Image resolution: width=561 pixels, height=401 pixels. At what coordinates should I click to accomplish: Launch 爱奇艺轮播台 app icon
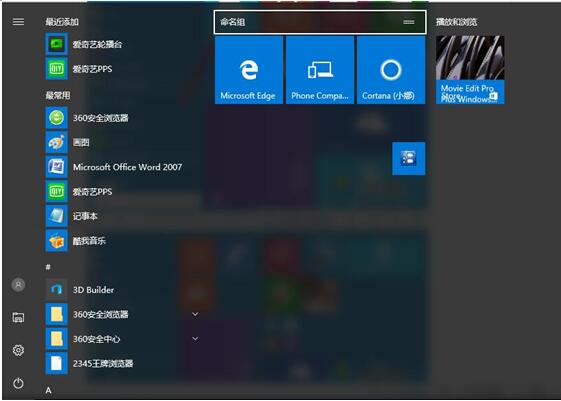(57, 44)
